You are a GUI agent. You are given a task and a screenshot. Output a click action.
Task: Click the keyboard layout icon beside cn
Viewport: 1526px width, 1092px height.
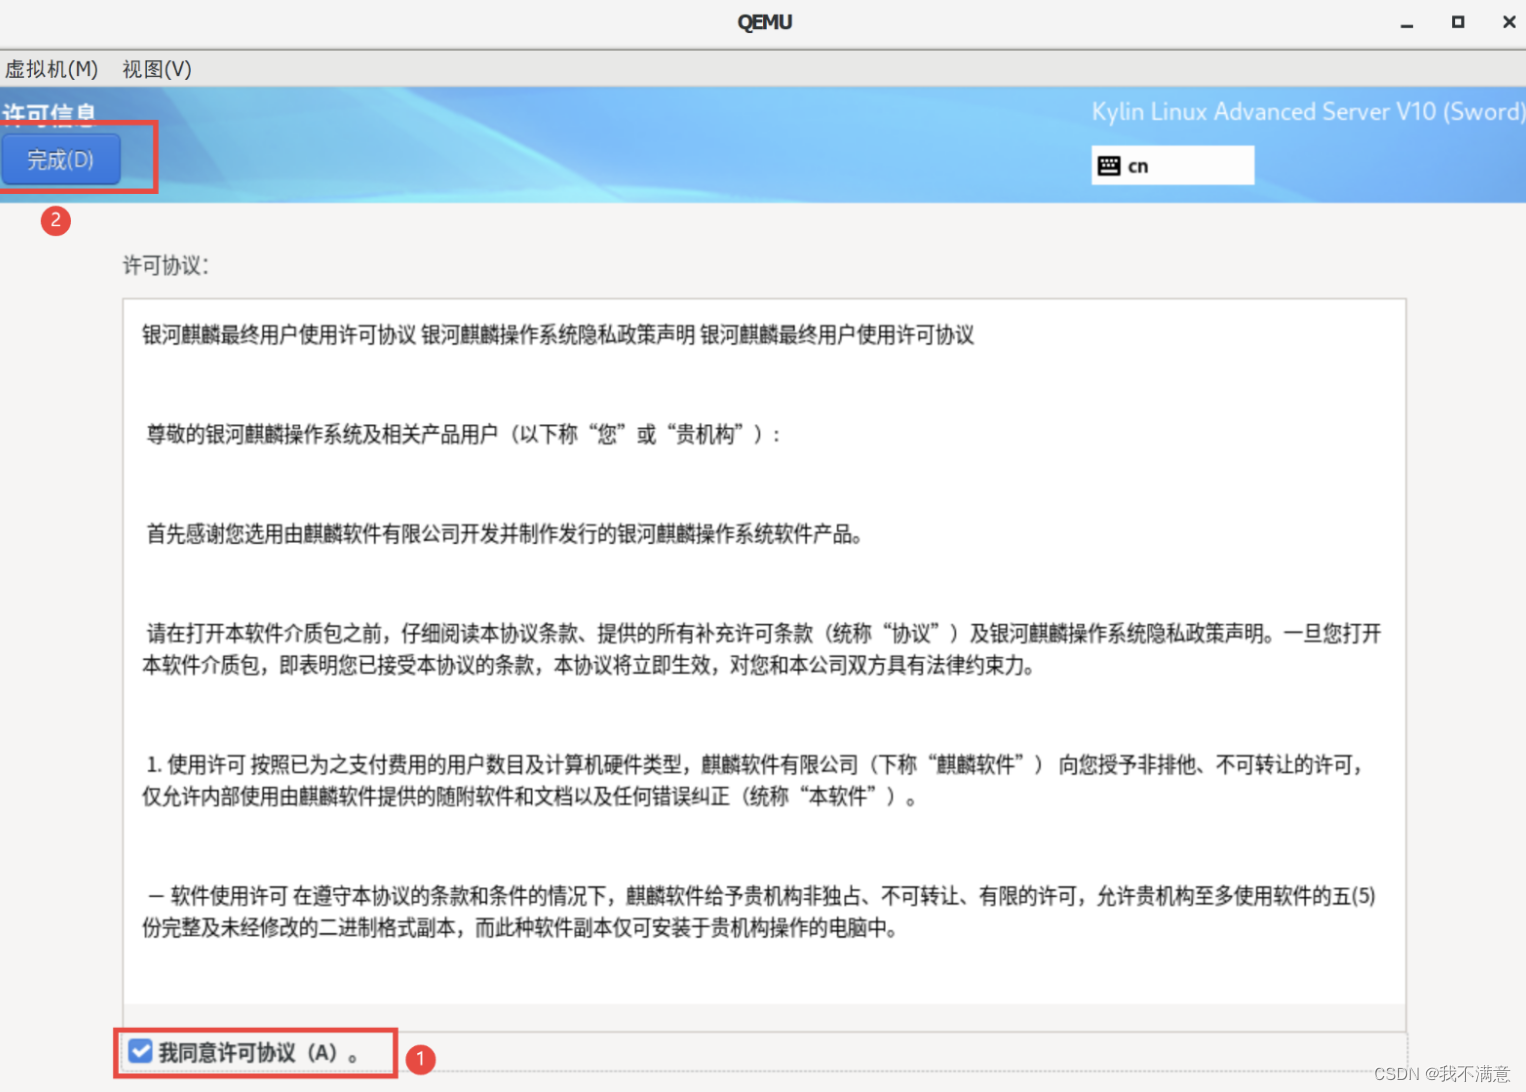1109,166
